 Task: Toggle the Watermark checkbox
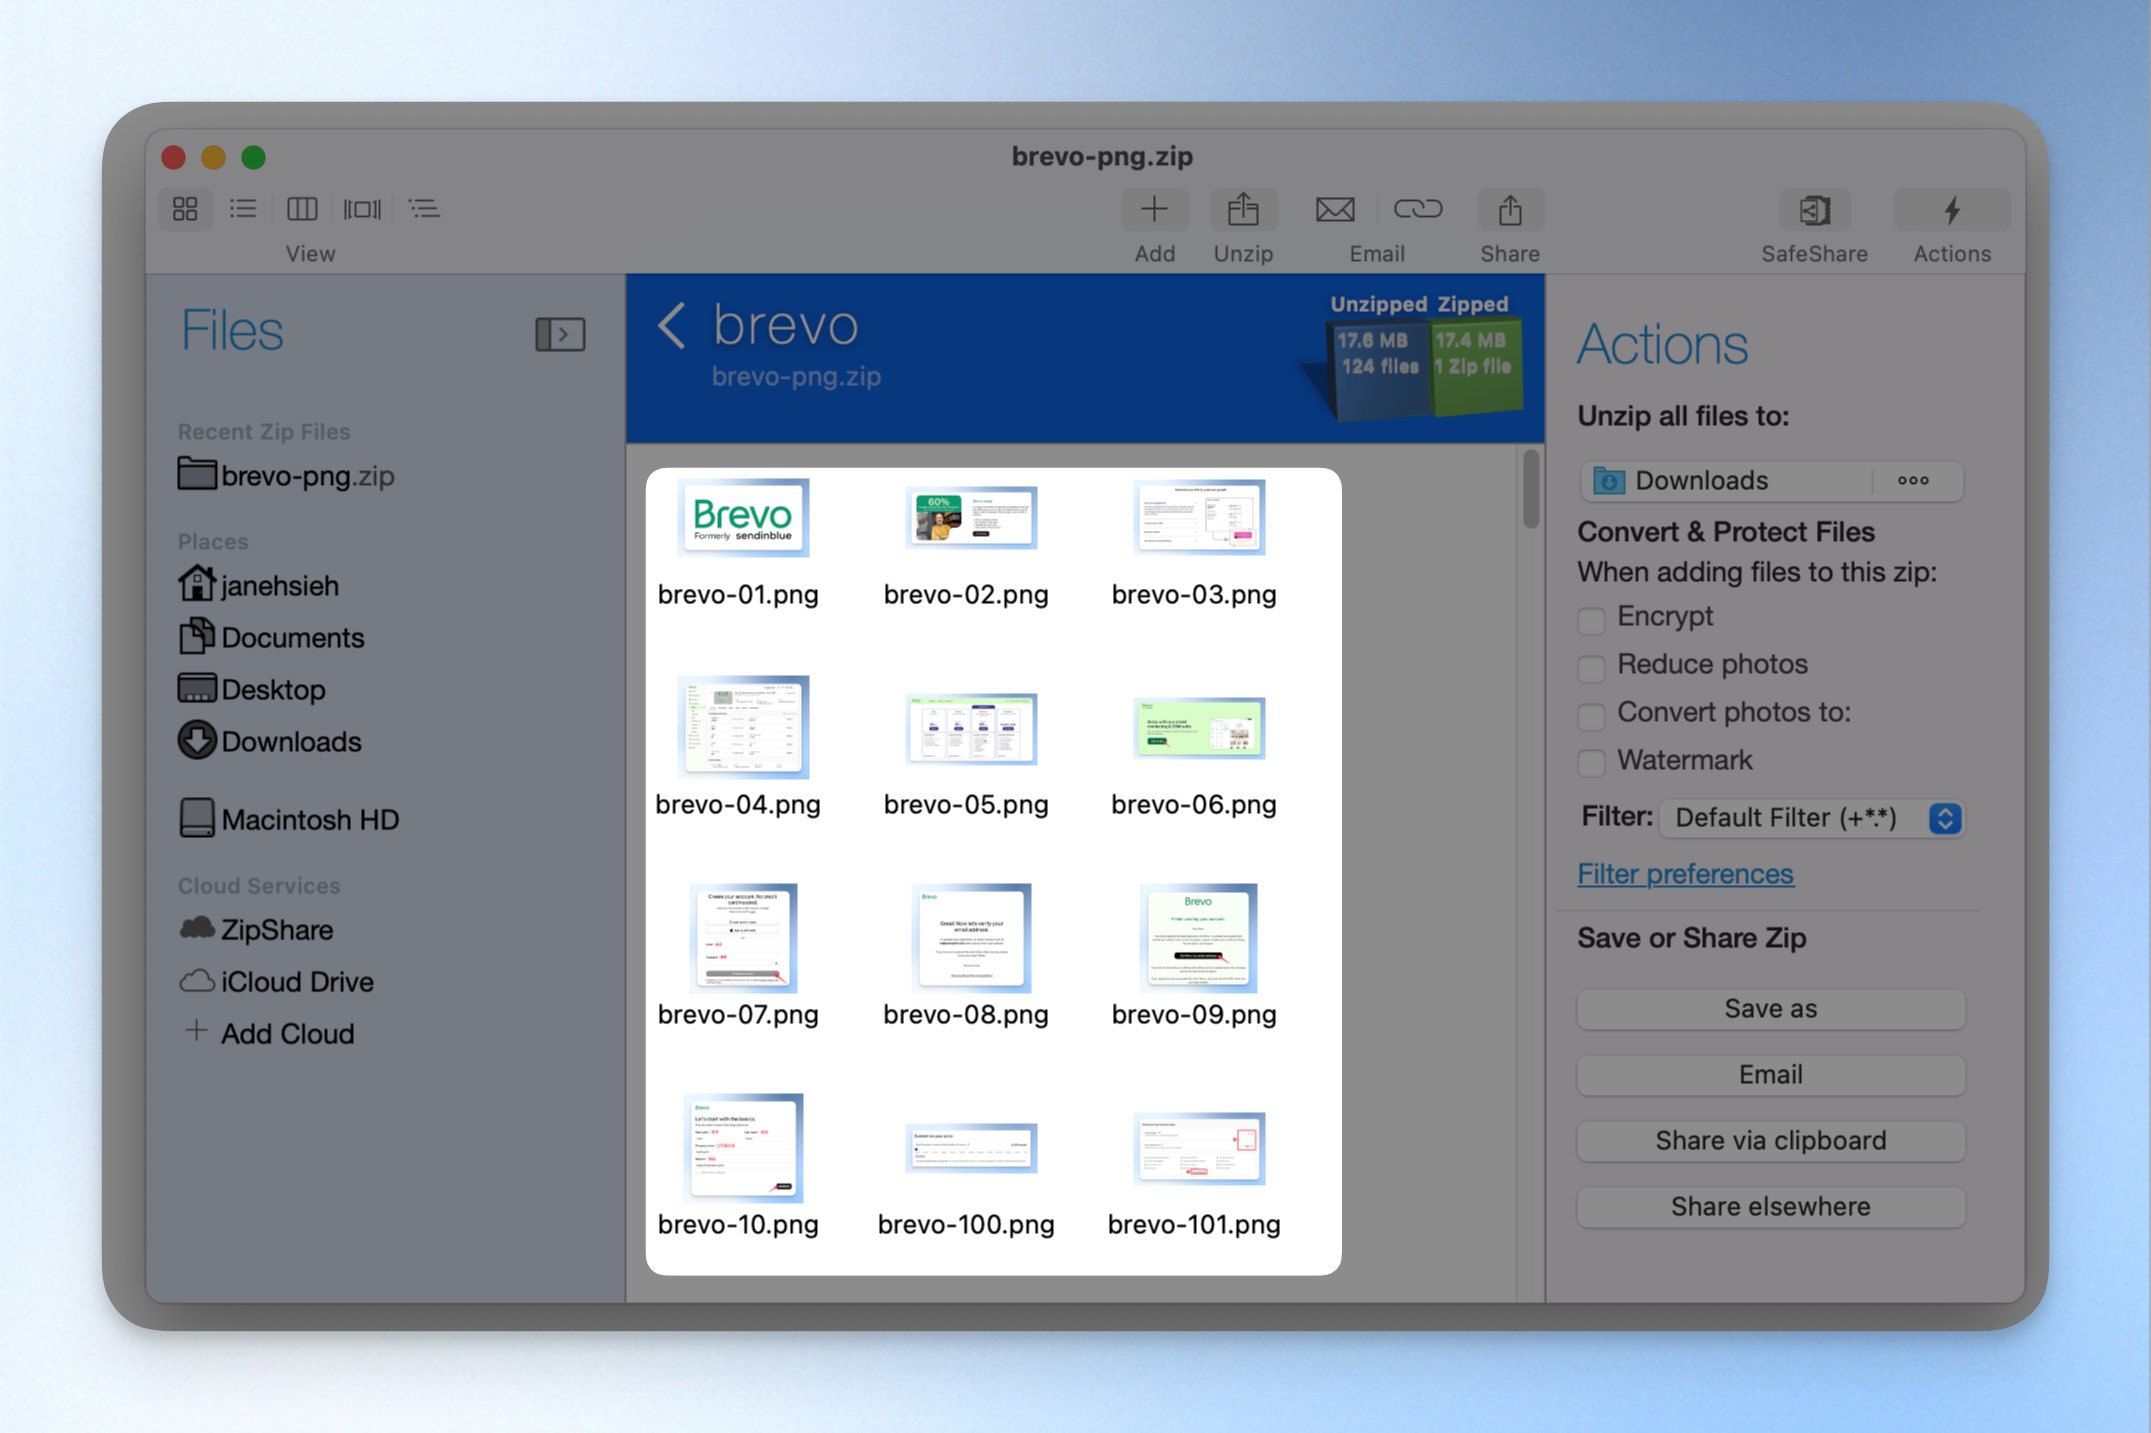pos(1591,763)
